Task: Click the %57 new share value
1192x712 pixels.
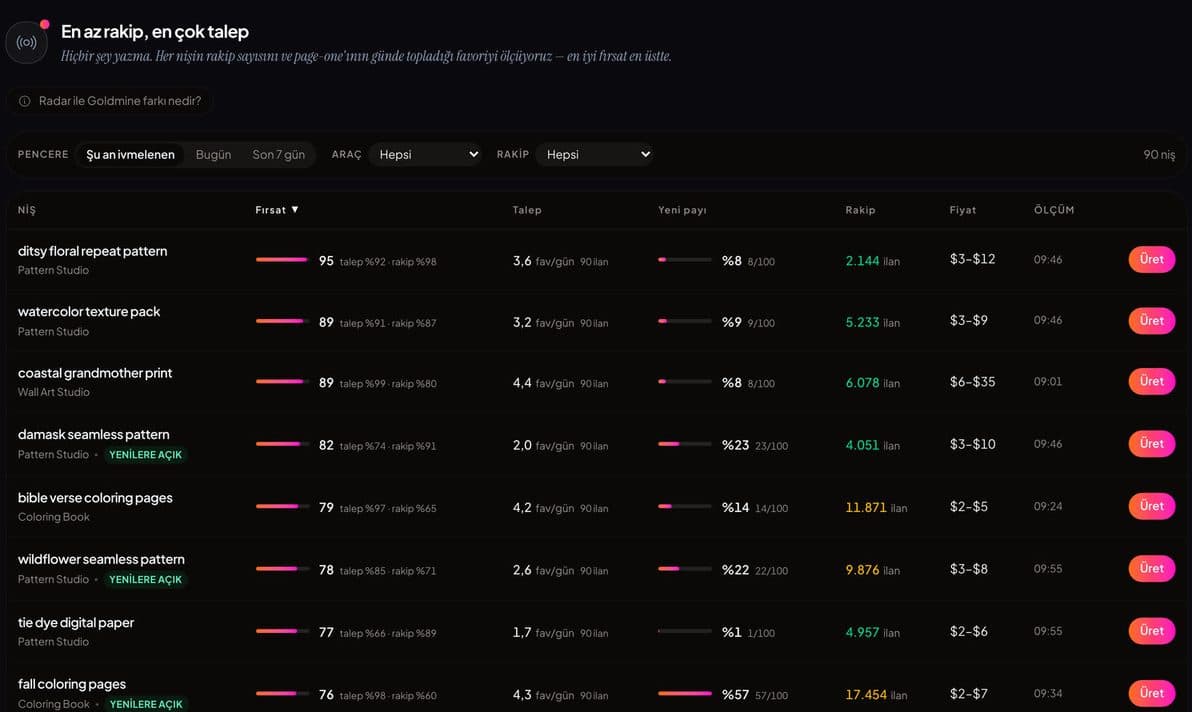Action: click(735, 695)
